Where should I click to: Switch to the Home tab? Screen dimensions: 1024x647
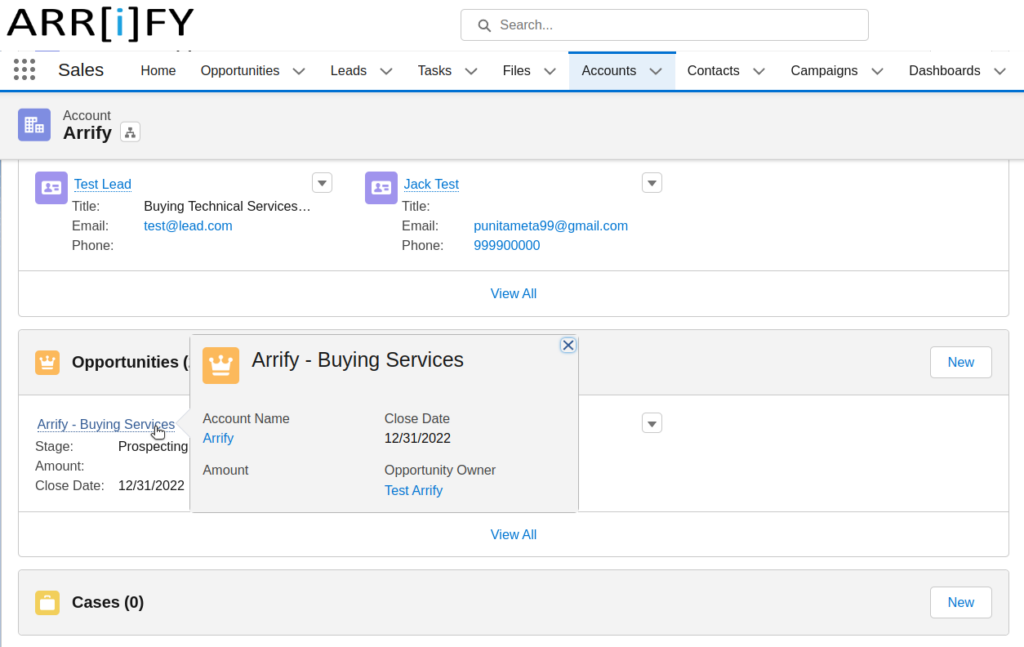tap(158, 70)
